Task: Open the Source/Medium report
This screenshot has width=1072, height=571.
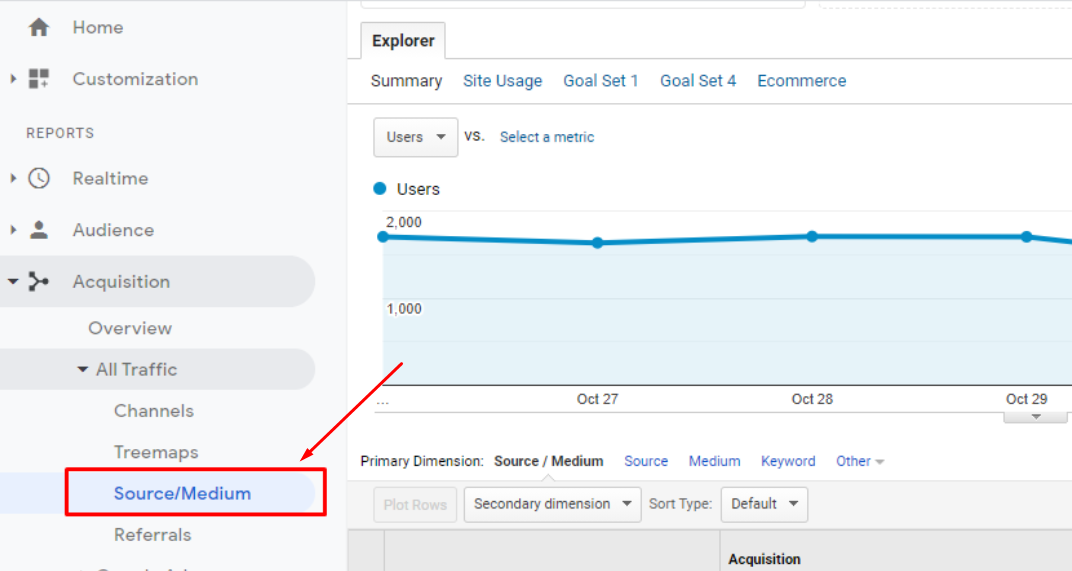Action: [183, 493]
